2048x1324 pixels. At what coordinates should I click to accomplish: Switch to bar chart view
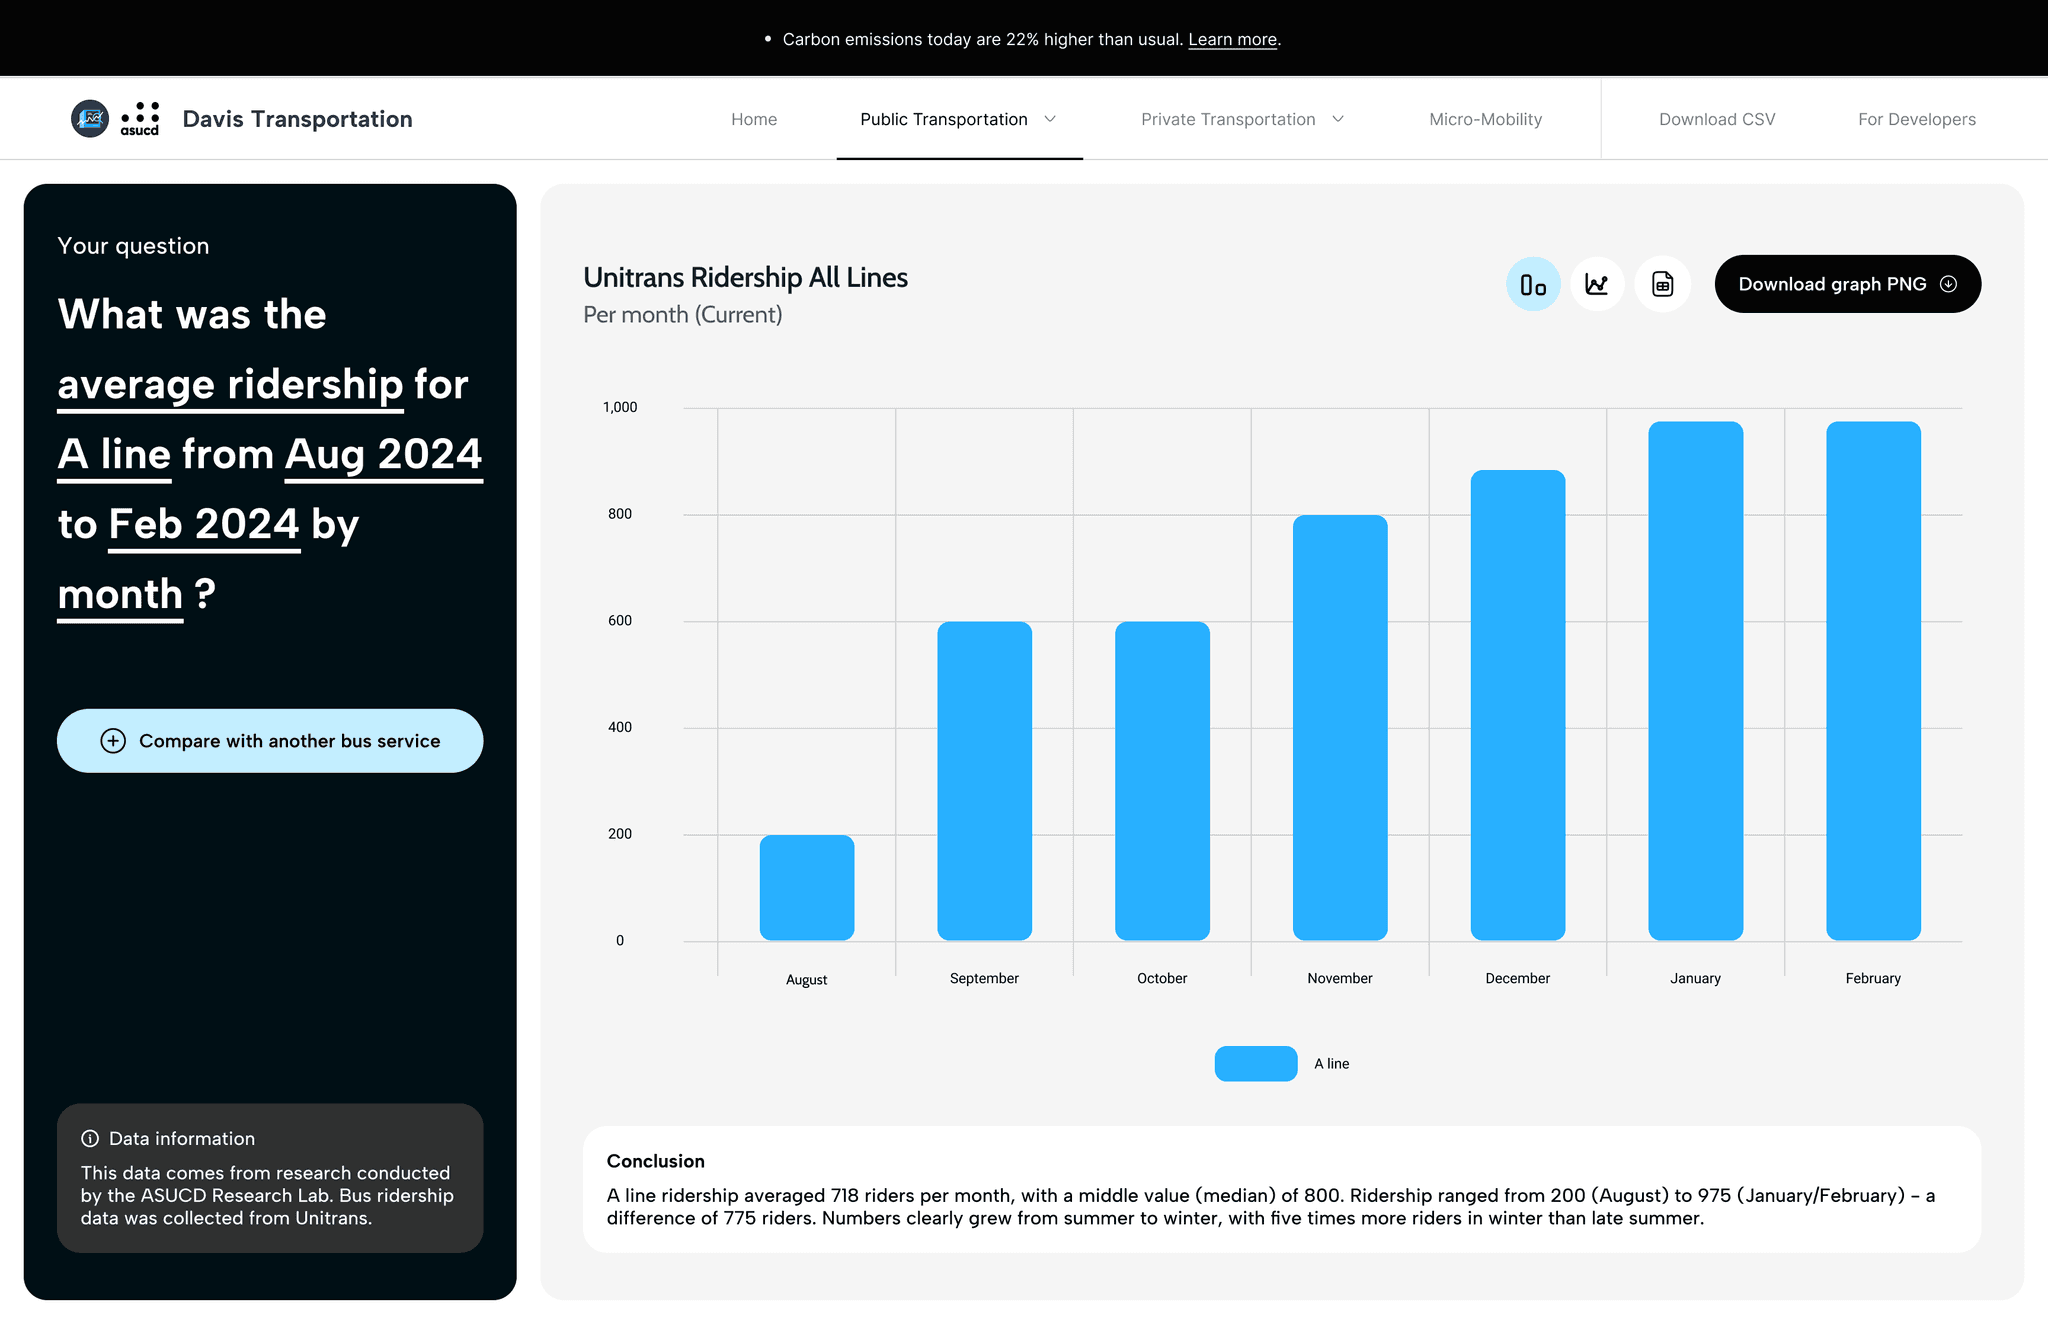point(1533,285)
